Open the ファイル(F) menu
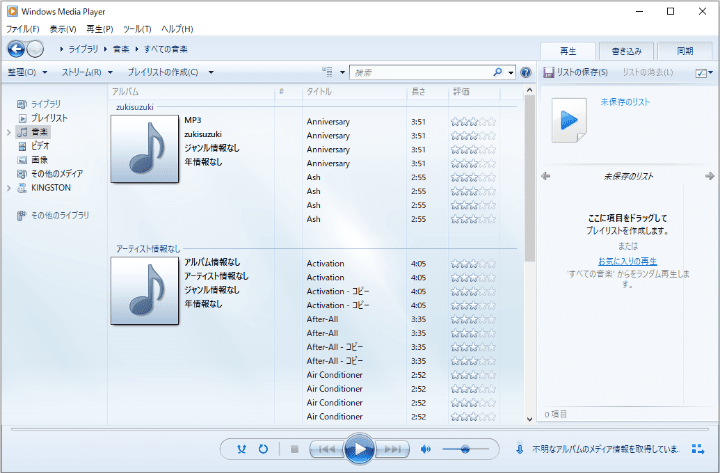Image resolution: width=720 pixels, height=473 pixels. point(22,29)
